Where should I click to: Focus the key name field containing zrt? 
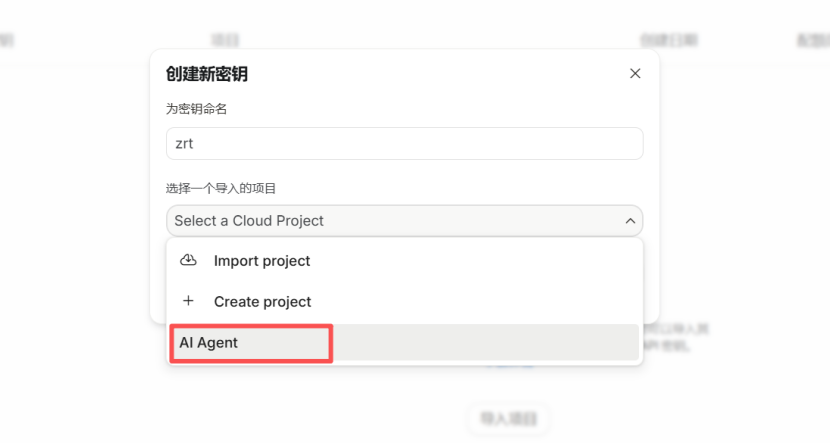tap(404, 143)
